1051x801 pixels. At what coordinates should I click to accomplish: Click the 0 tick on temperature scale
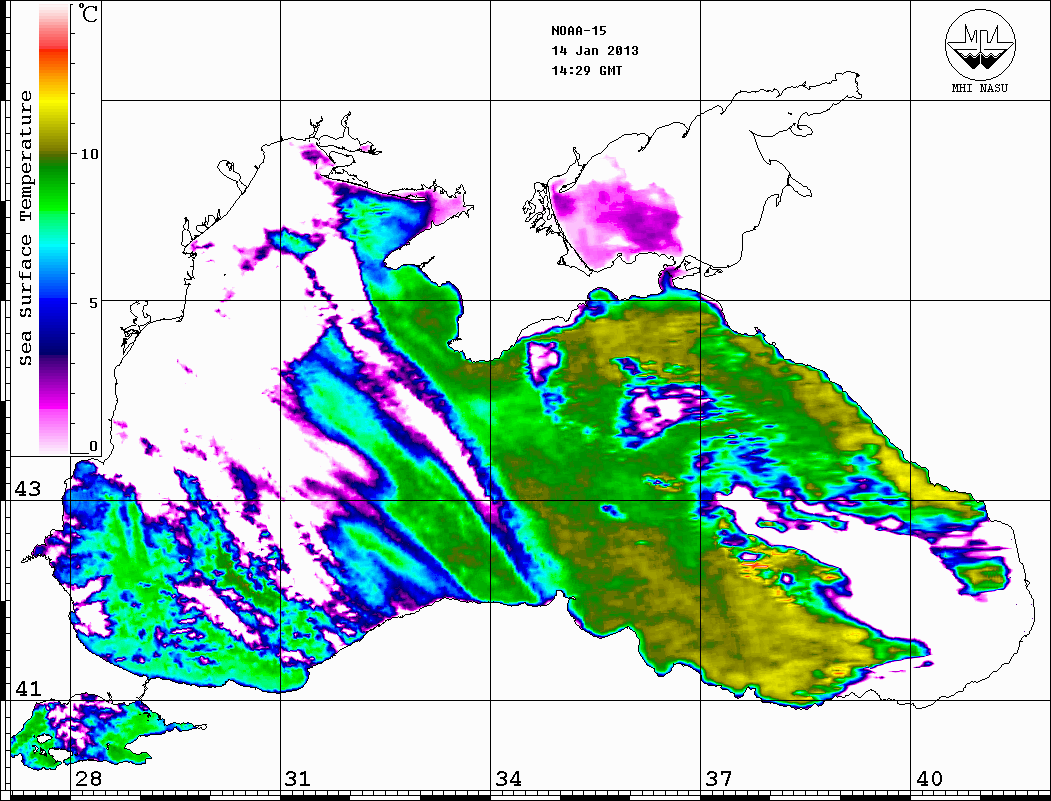pos(93,446)
